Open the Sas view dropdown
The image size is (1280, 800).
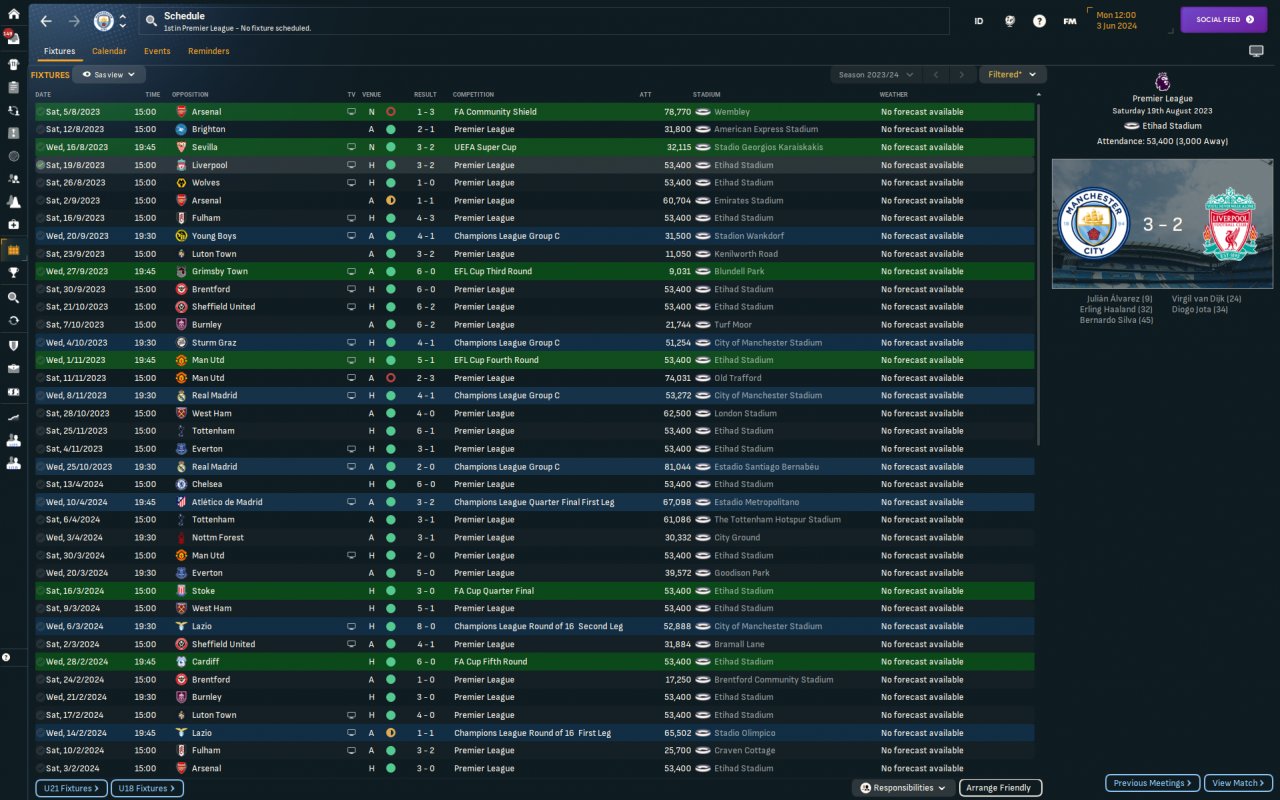111,74
